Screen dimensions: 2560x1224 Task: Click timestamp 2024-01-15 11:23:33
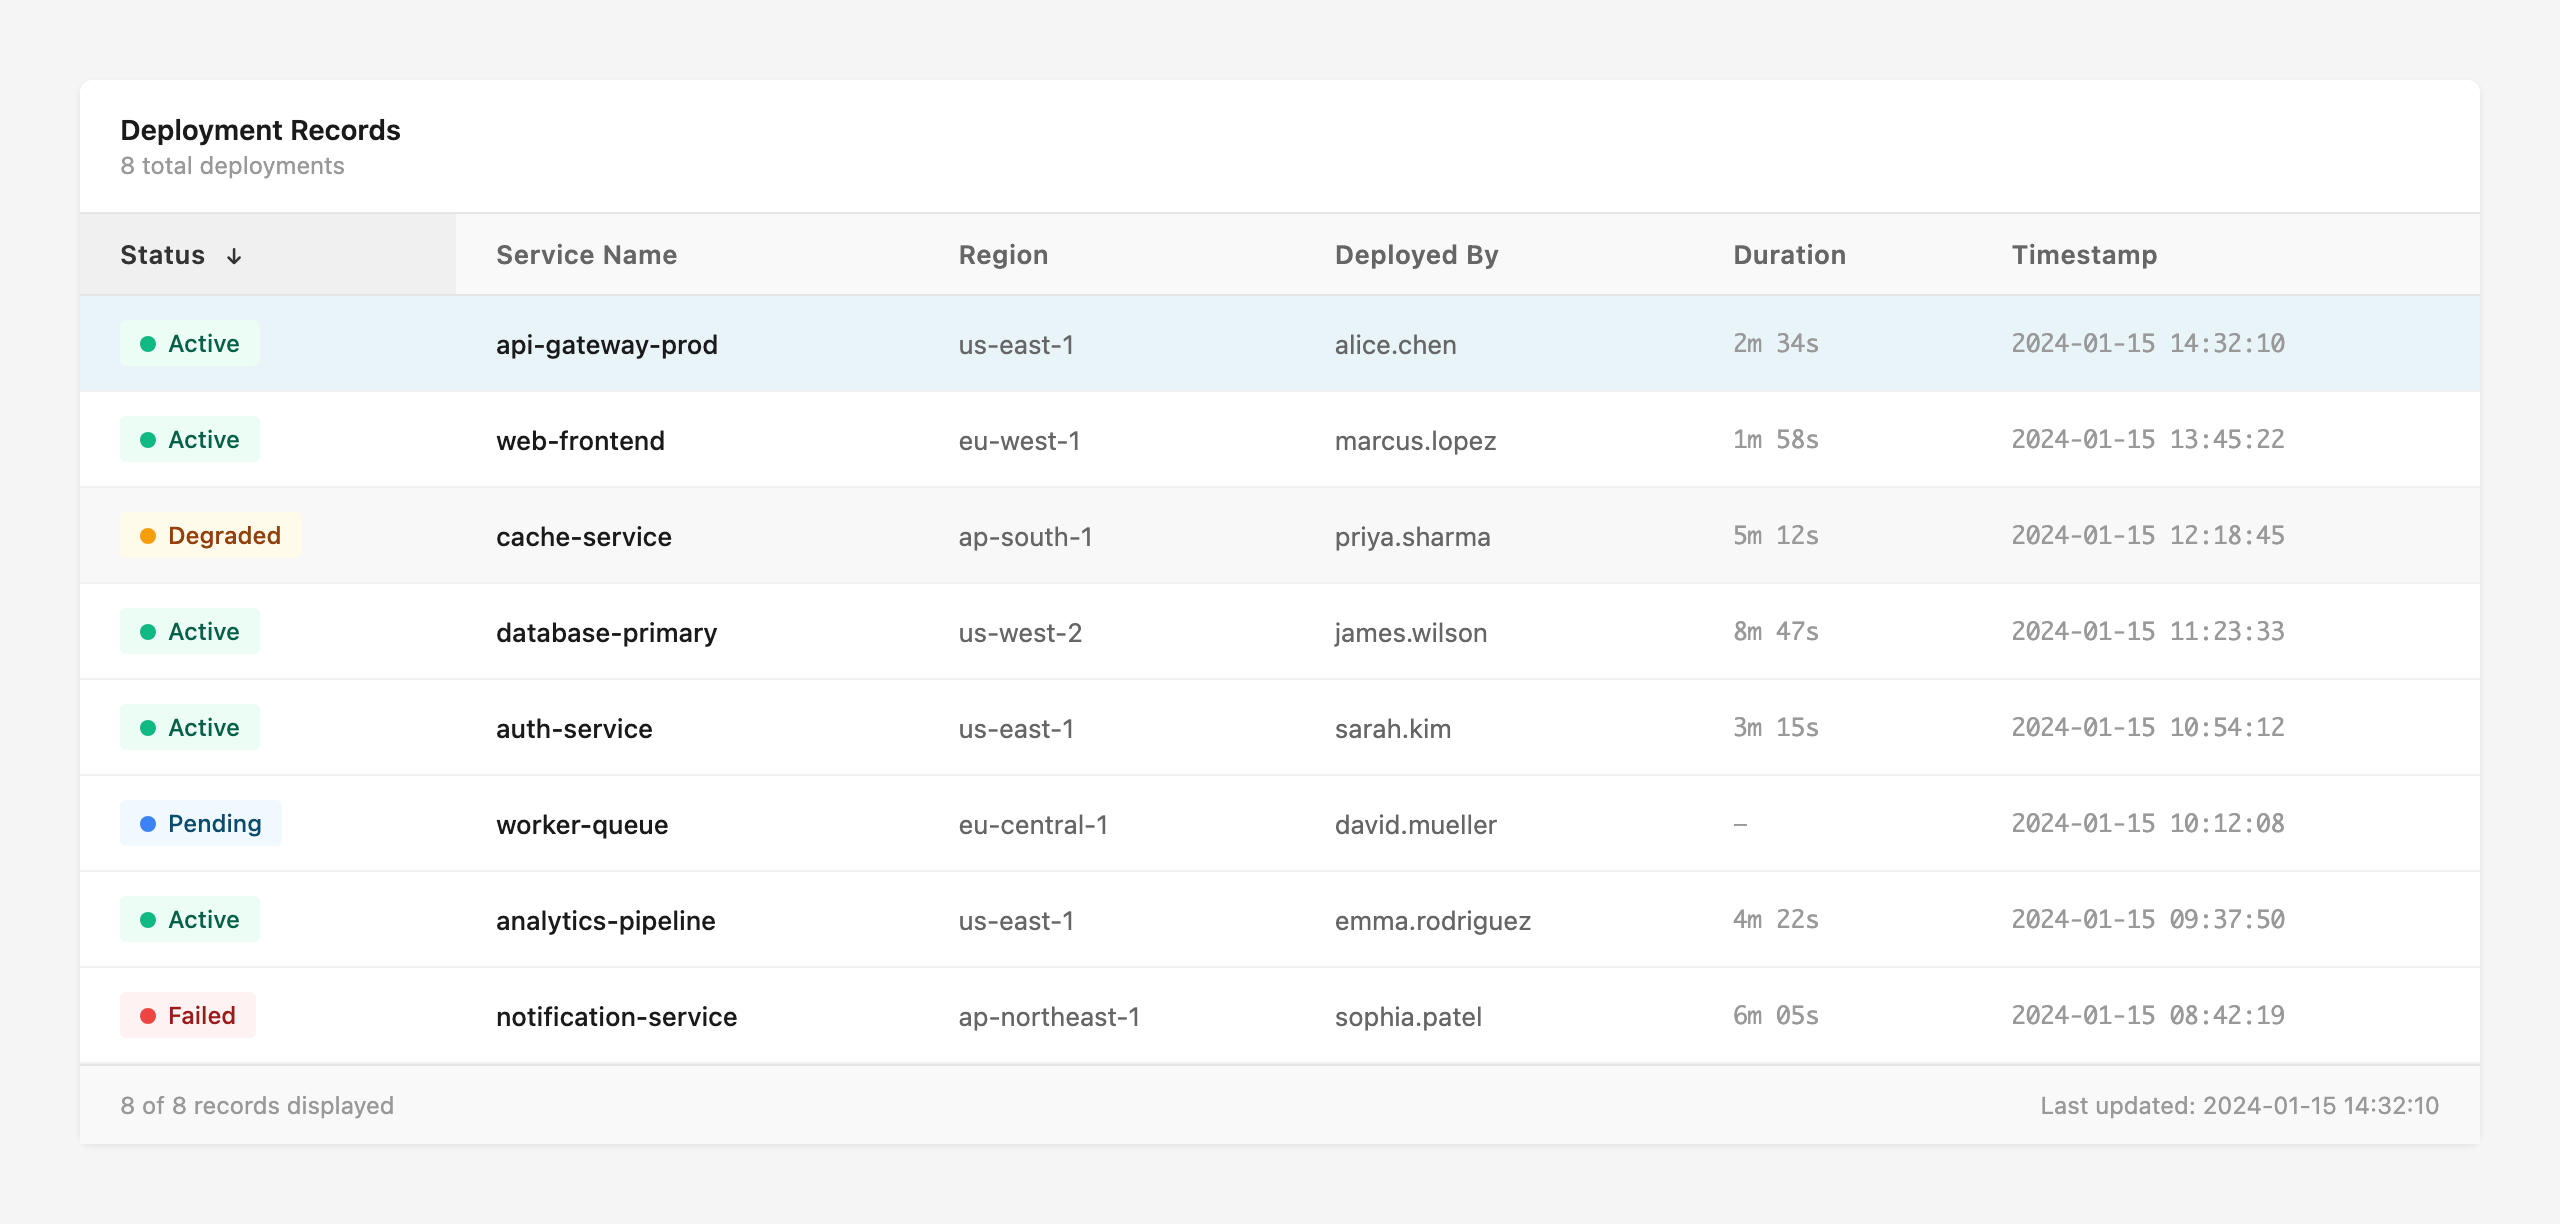pos(2148,631)
